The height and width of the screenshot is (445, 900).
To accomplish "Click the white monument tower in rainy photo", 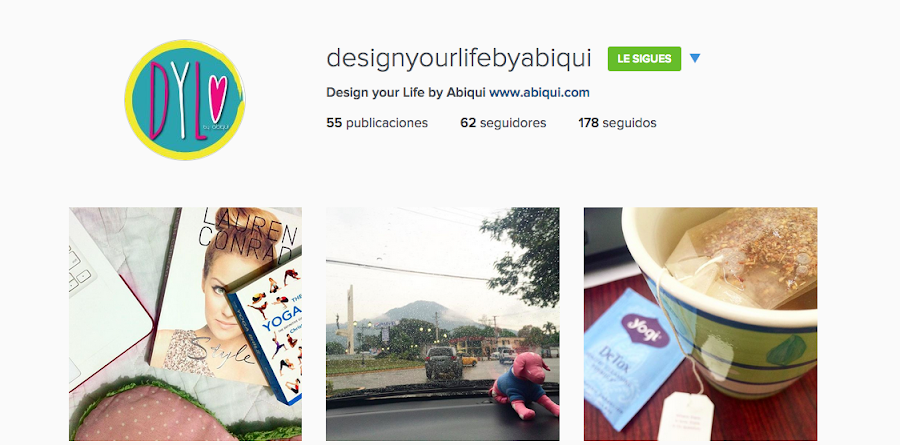I will click(349, 320).
